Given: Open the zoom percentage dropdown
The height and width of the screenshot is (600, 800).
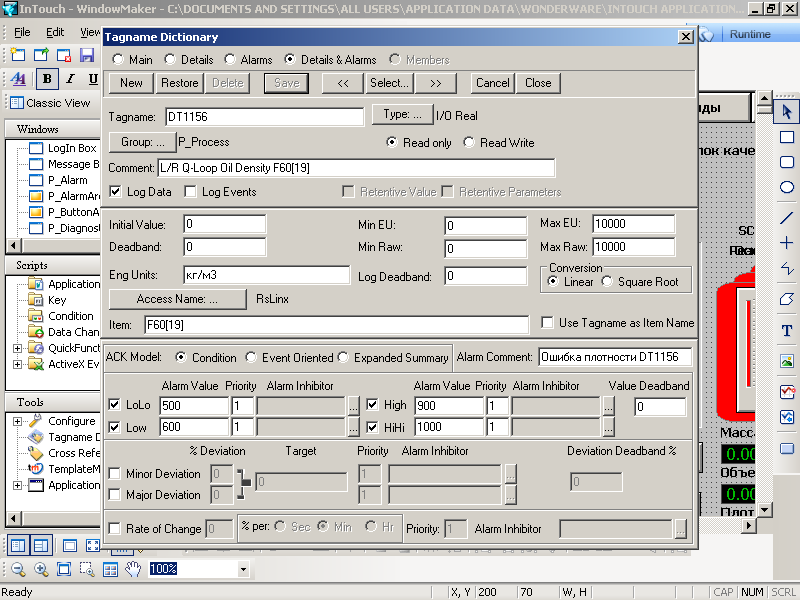Looking at the screenshot, I should coord(243,569).
